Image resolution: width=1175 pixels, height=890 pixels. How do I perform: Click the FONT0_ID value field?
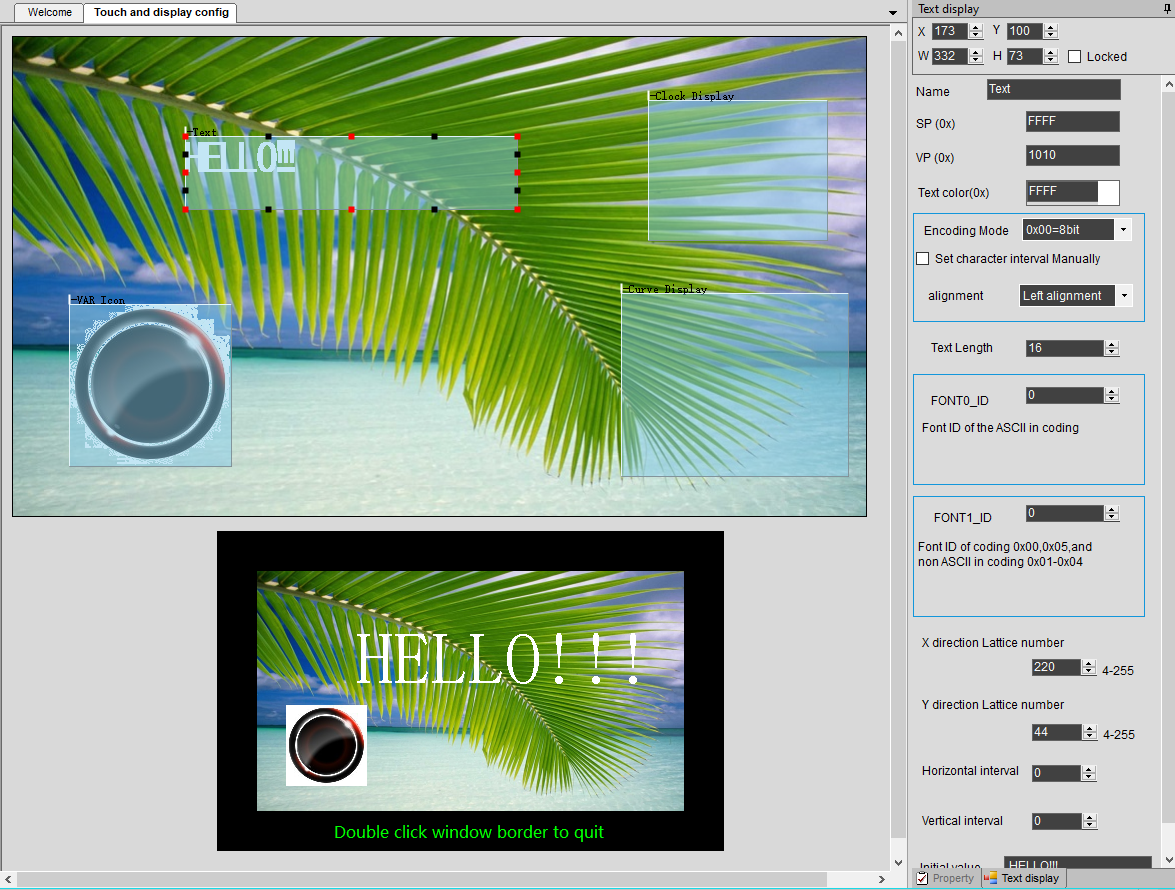1065,395
